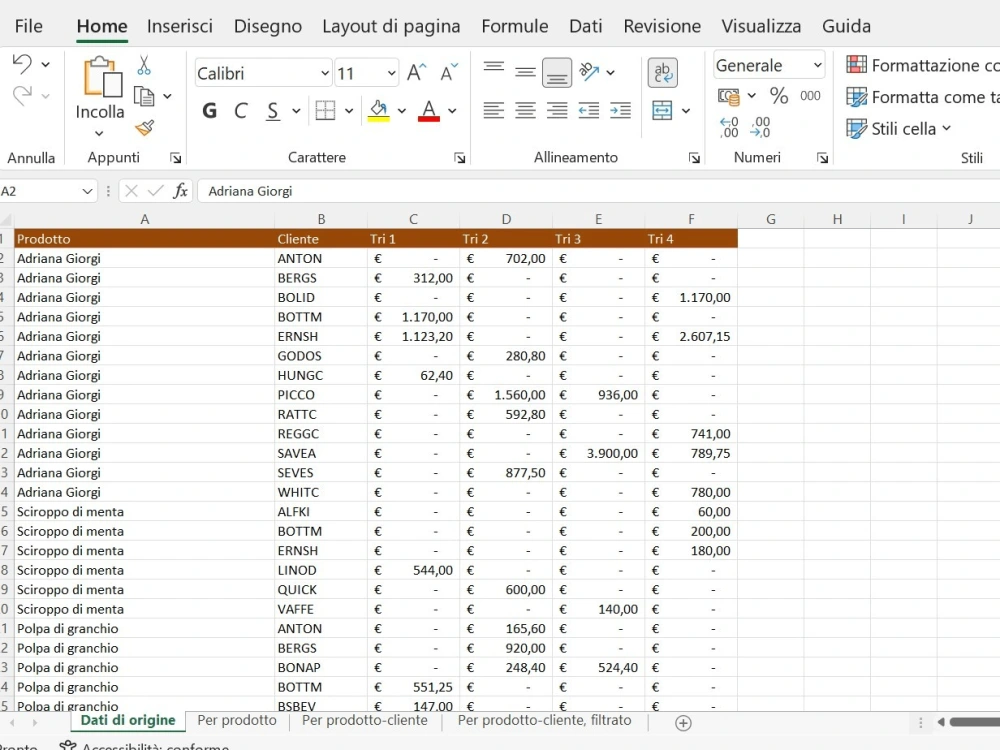Decrease font size with small A icon
Viewport: 1000px width, 750px height.
449,73
